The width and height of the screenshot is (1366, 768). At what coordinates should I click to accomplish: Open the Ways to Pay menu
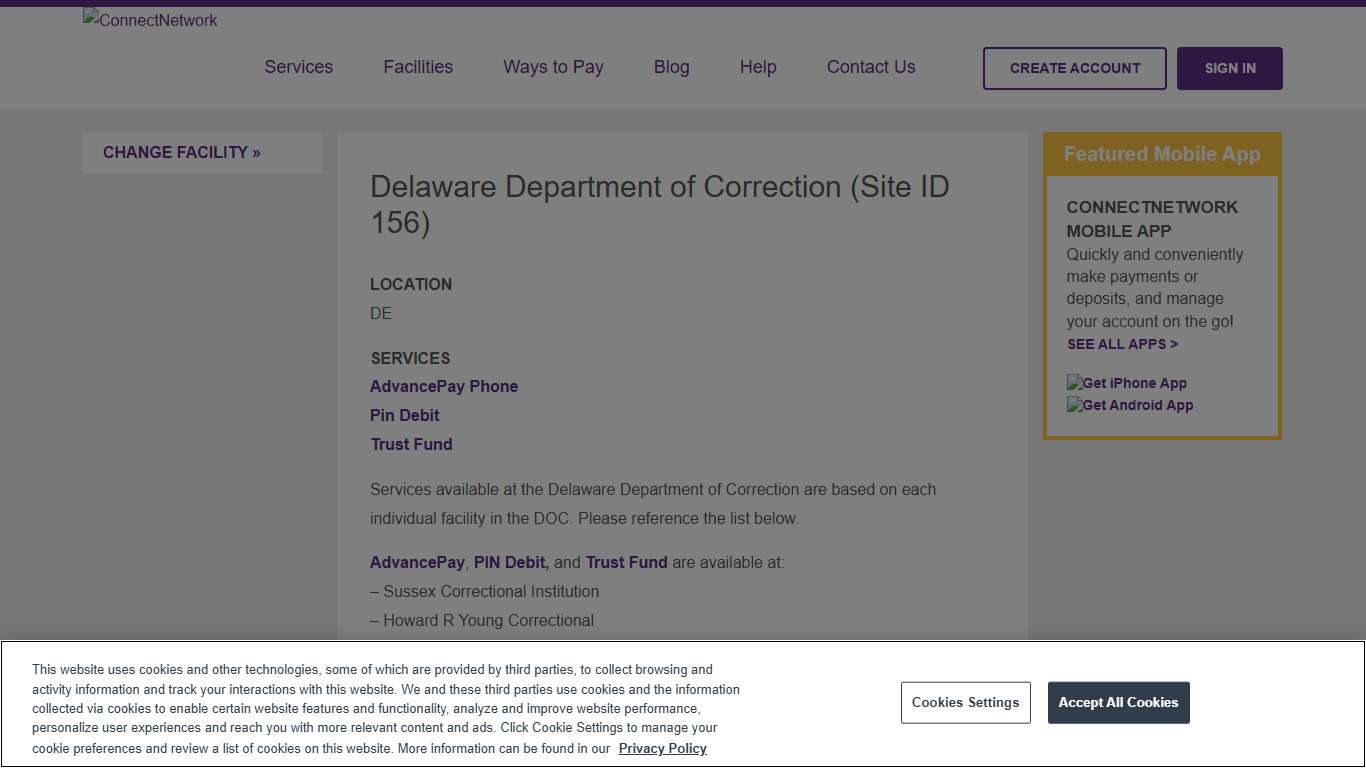tap(553, 67)
